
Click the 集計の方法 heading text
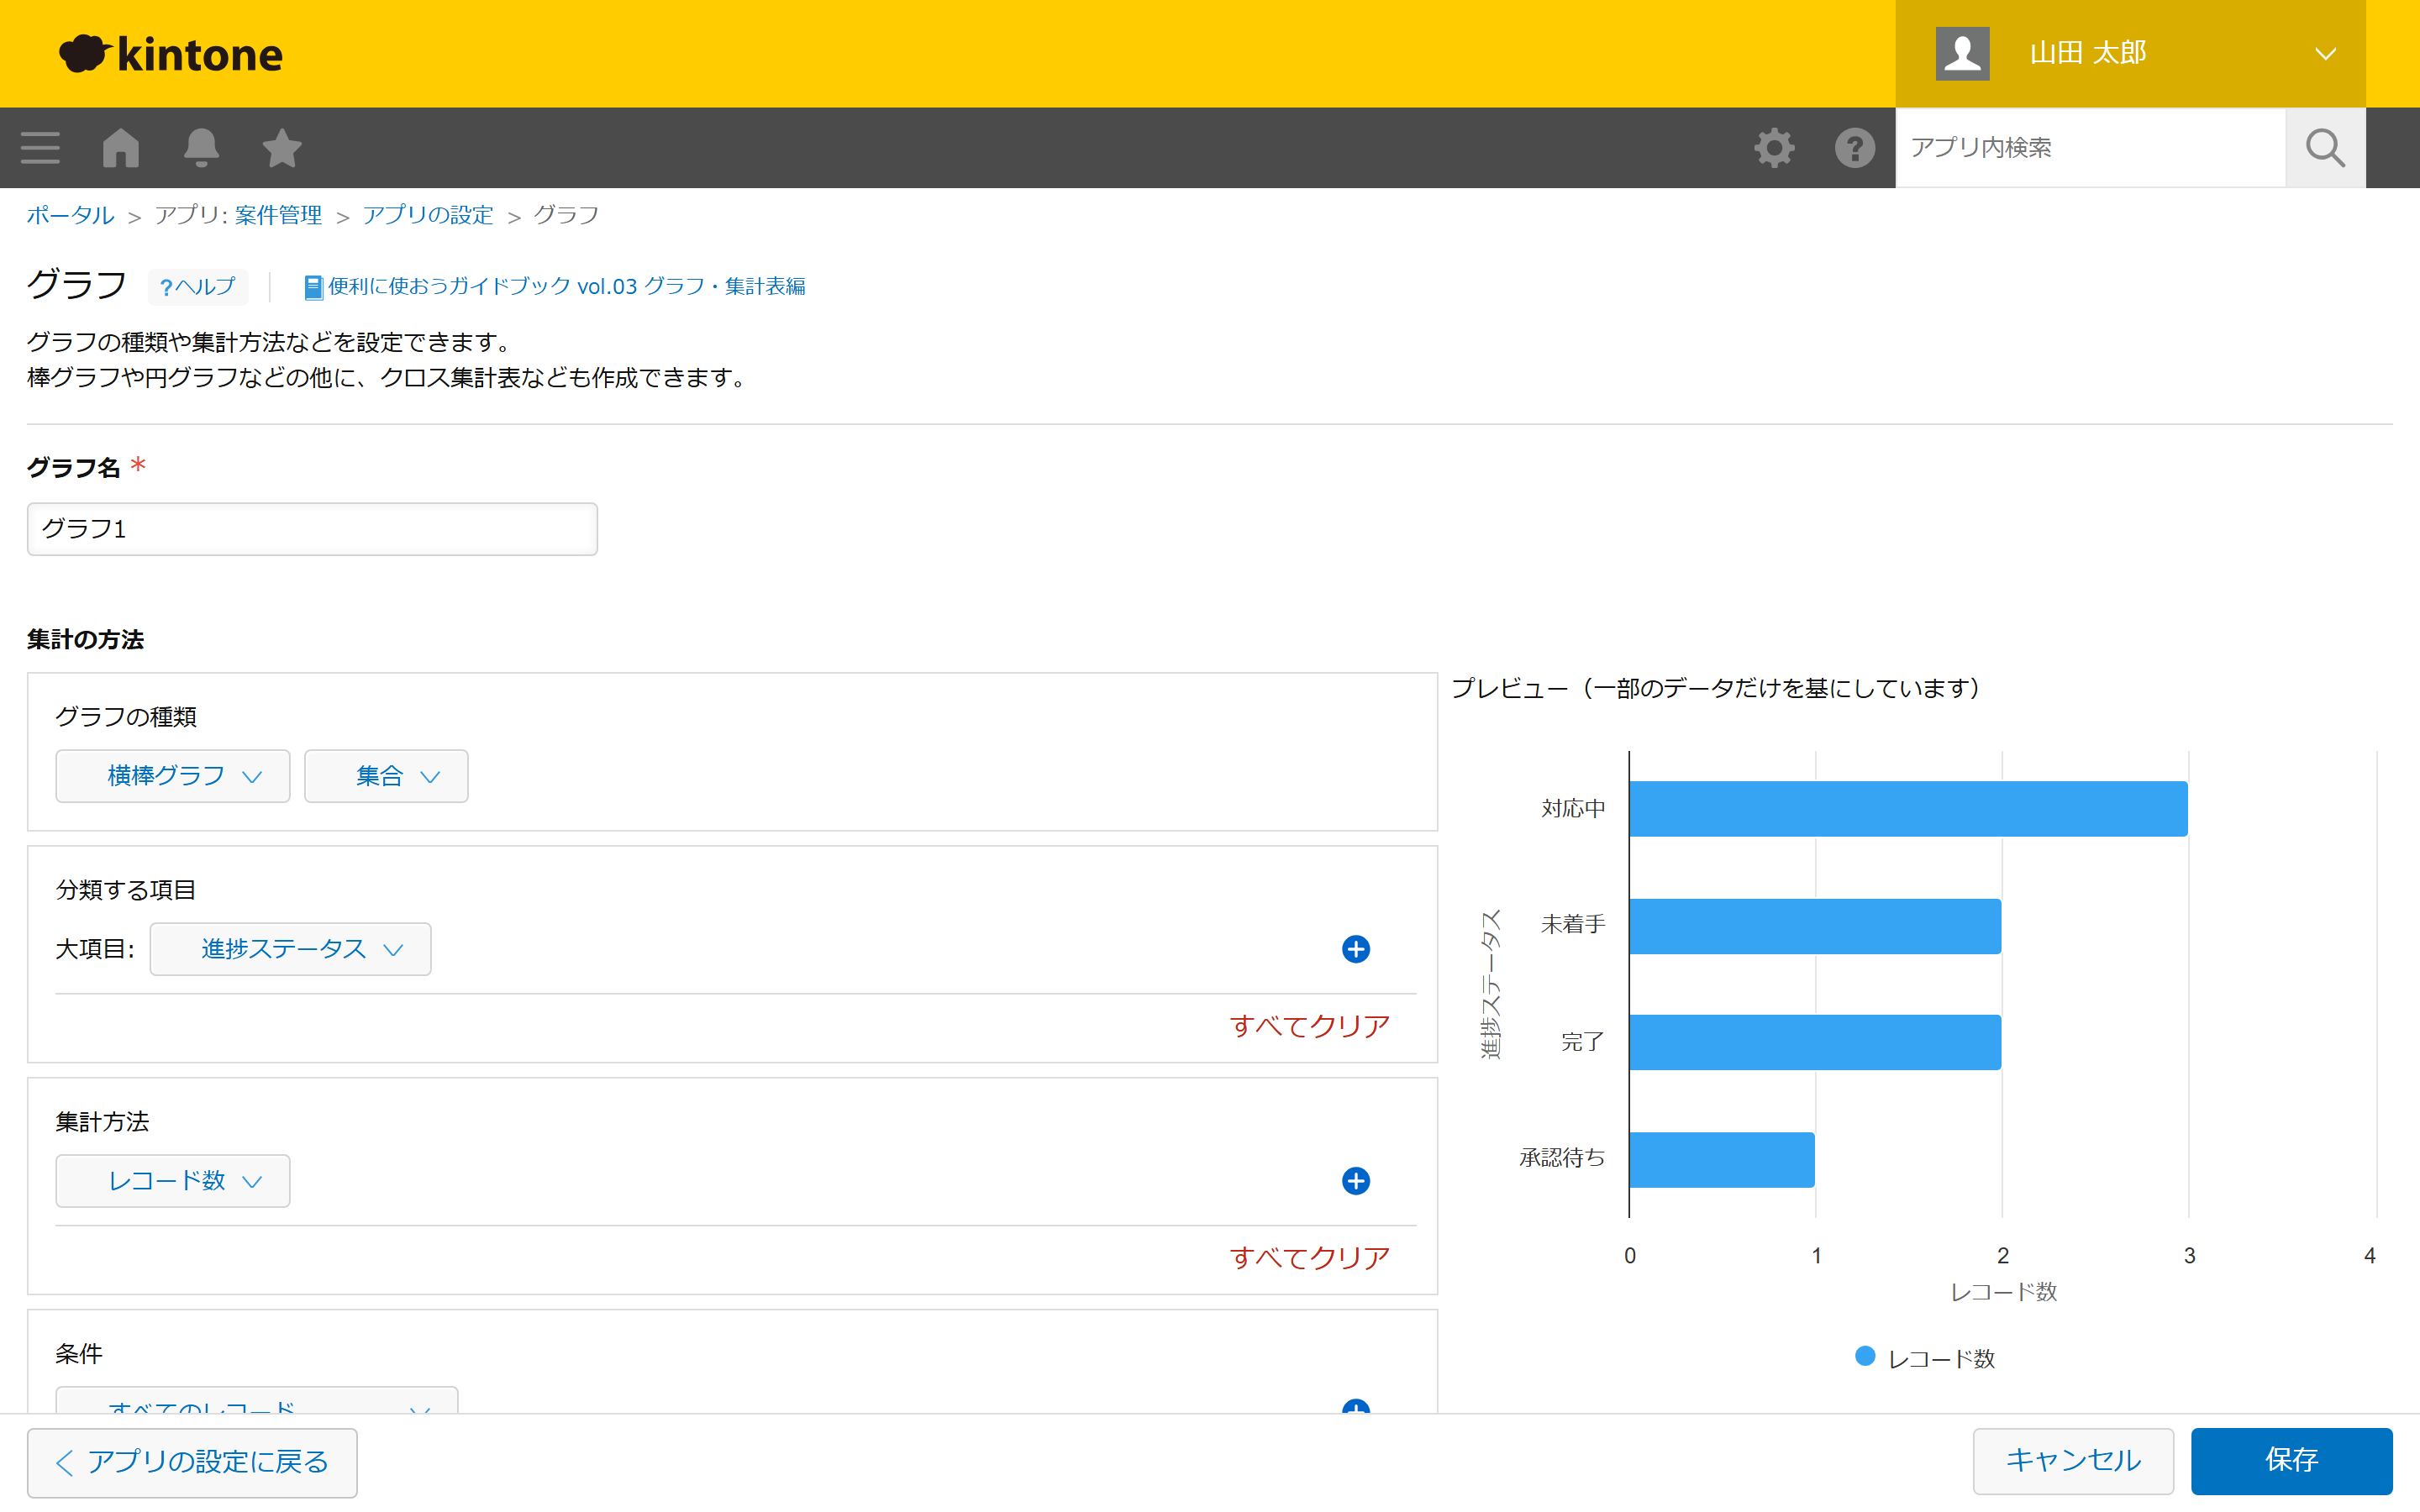click(x=85, y=640)
